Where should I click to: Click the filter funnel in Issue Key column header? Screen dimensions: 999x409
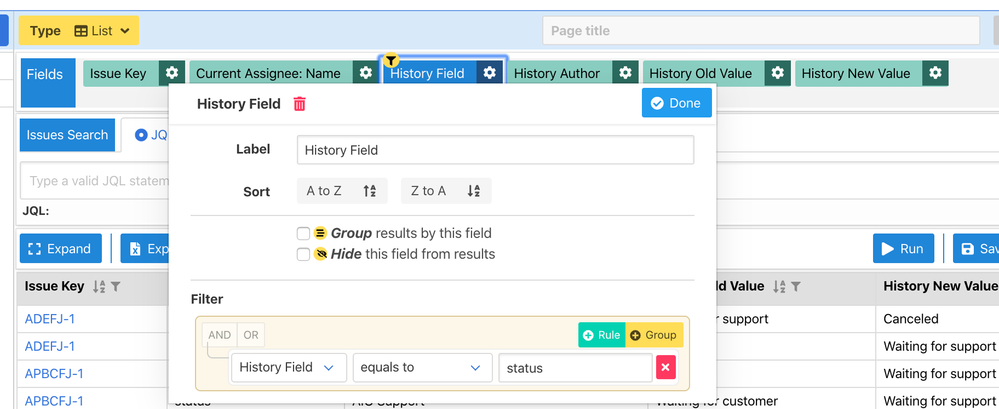(x=115, y=287)
